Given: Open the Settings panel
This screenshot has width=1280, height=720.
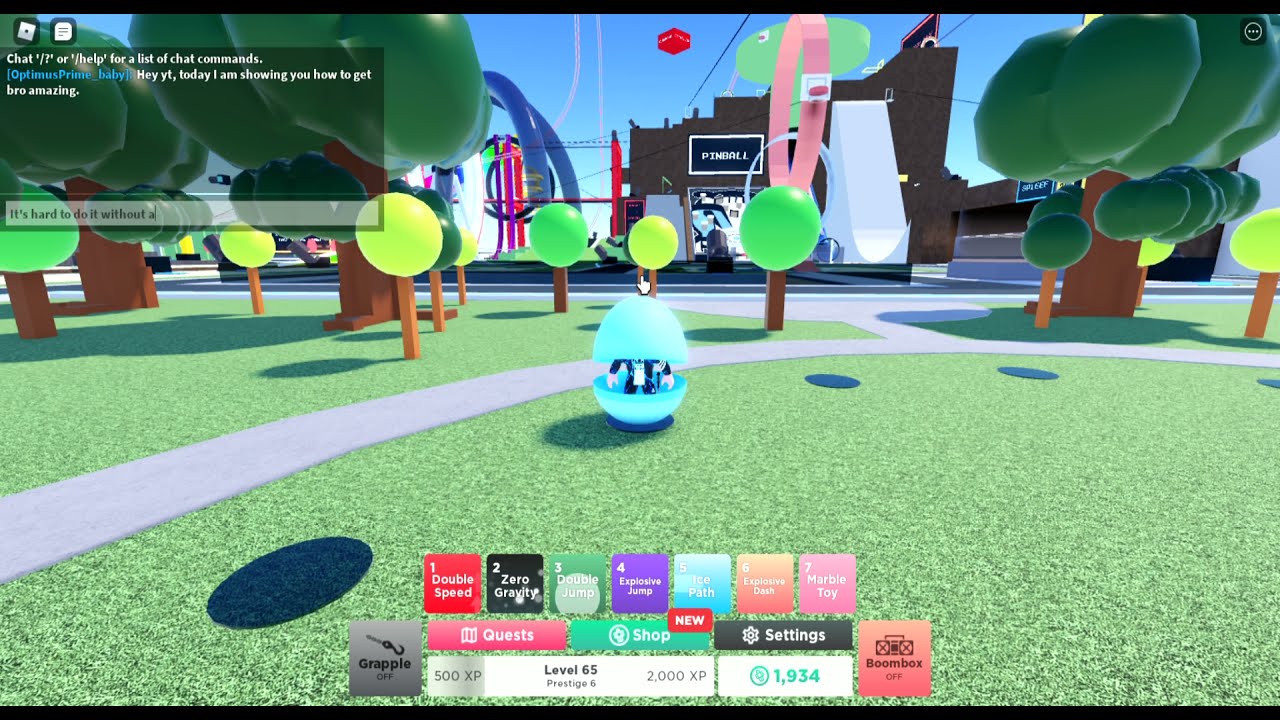Looking at the screenshot, I should pyautogui.click(x=783, y=635).
